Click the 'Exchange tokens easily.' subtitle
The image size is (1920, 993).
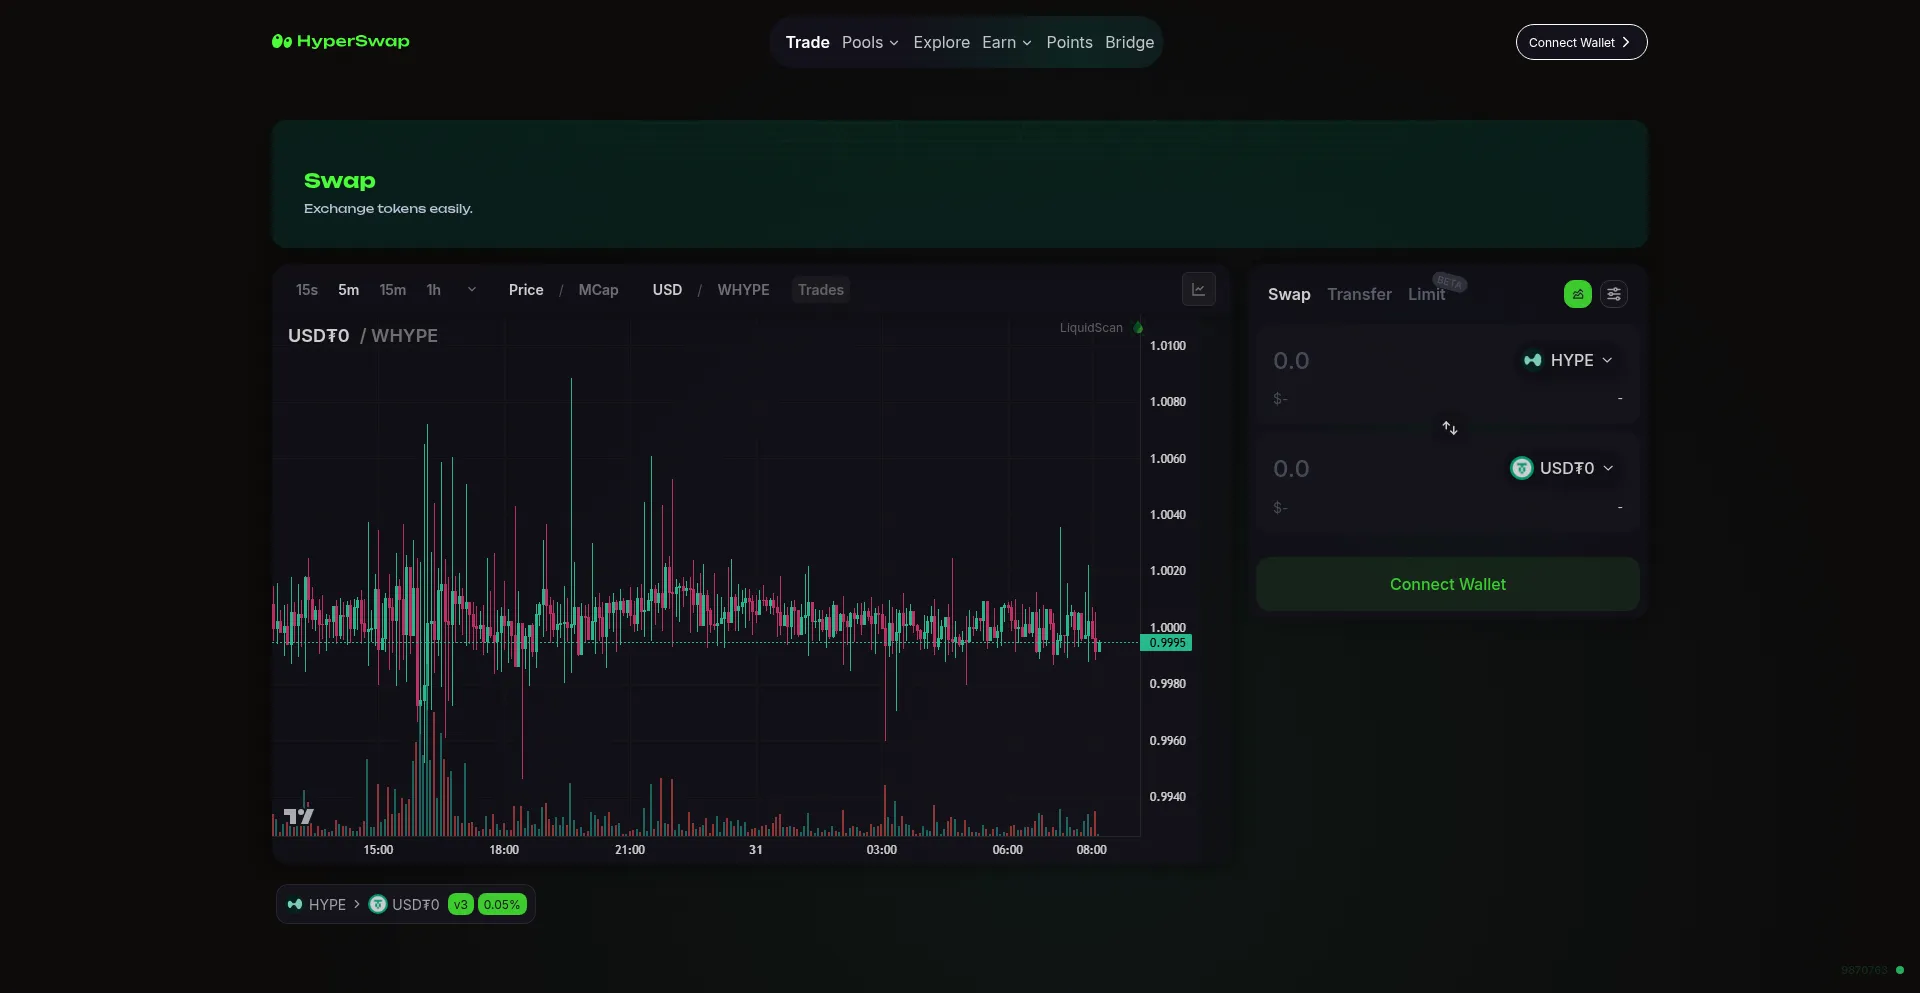pos(388,208)
